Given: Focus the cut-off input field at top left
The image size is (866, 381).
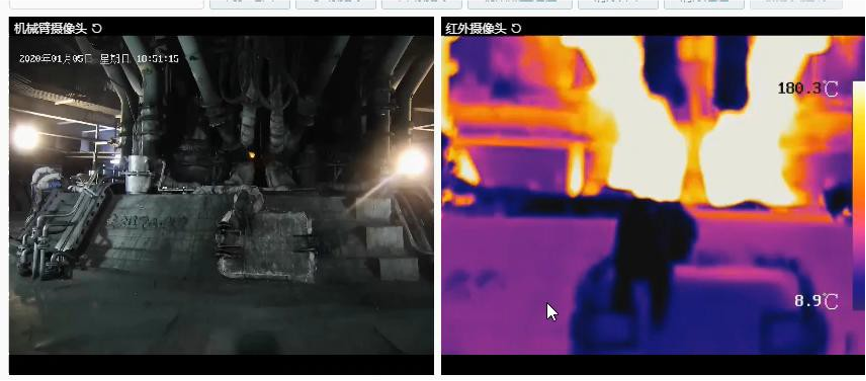Looking at the screenshot, I should click(x=107, y=4).
